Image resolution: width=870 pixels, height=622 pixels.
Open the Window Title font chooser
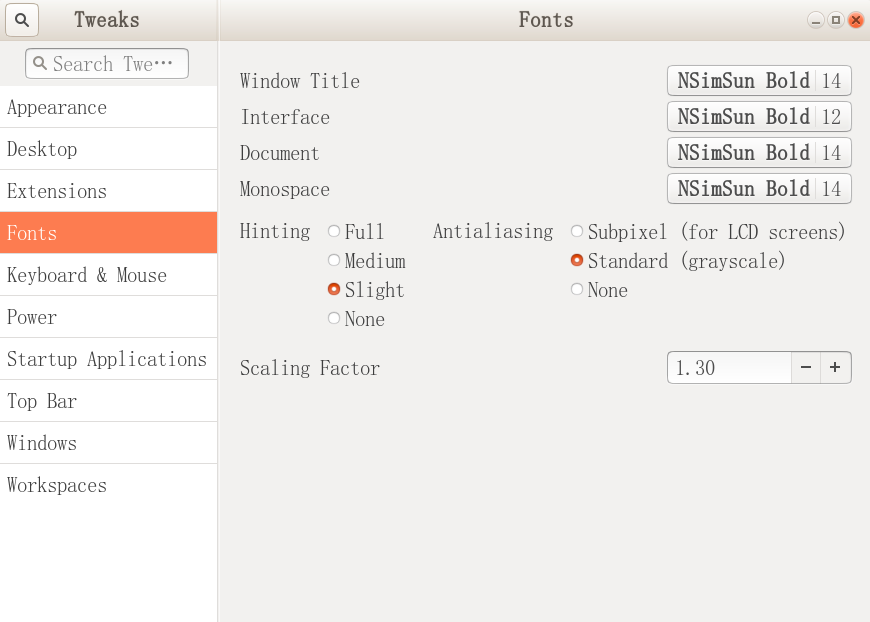coord(759,81)
